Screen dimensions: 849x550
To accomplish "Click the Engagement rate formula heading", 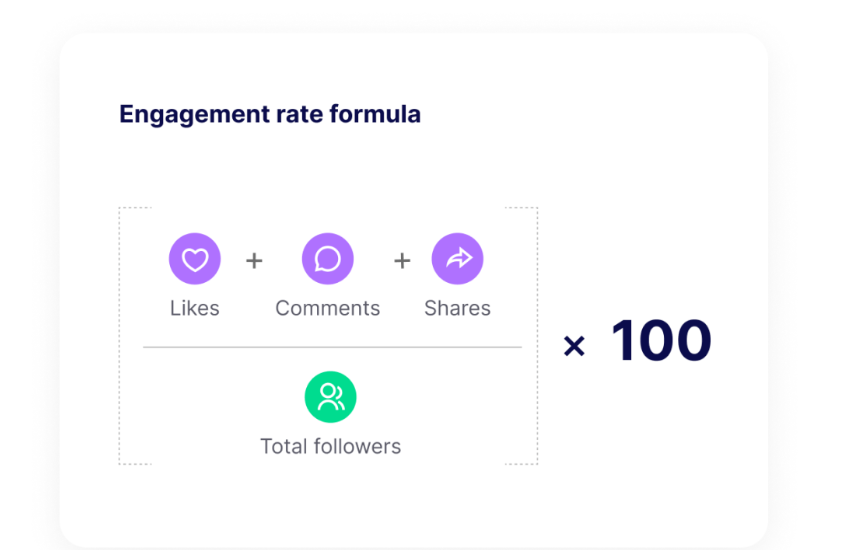I will click(x=270, y=114).
